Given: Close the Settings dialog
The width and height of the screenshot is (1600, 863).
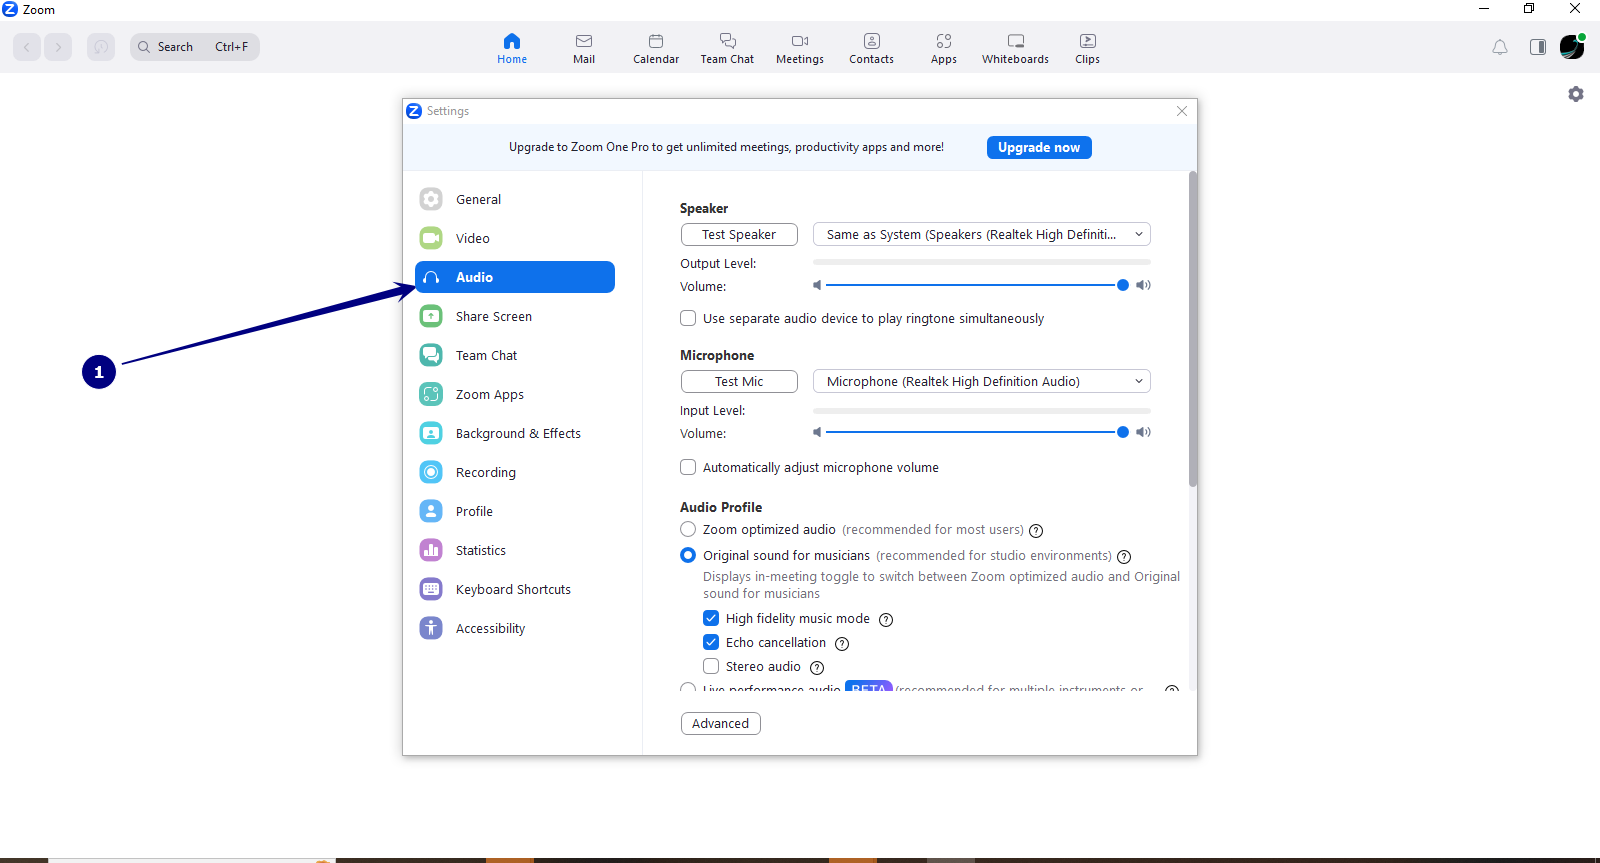Looking at the screenshot, I should click(1182, 111).
